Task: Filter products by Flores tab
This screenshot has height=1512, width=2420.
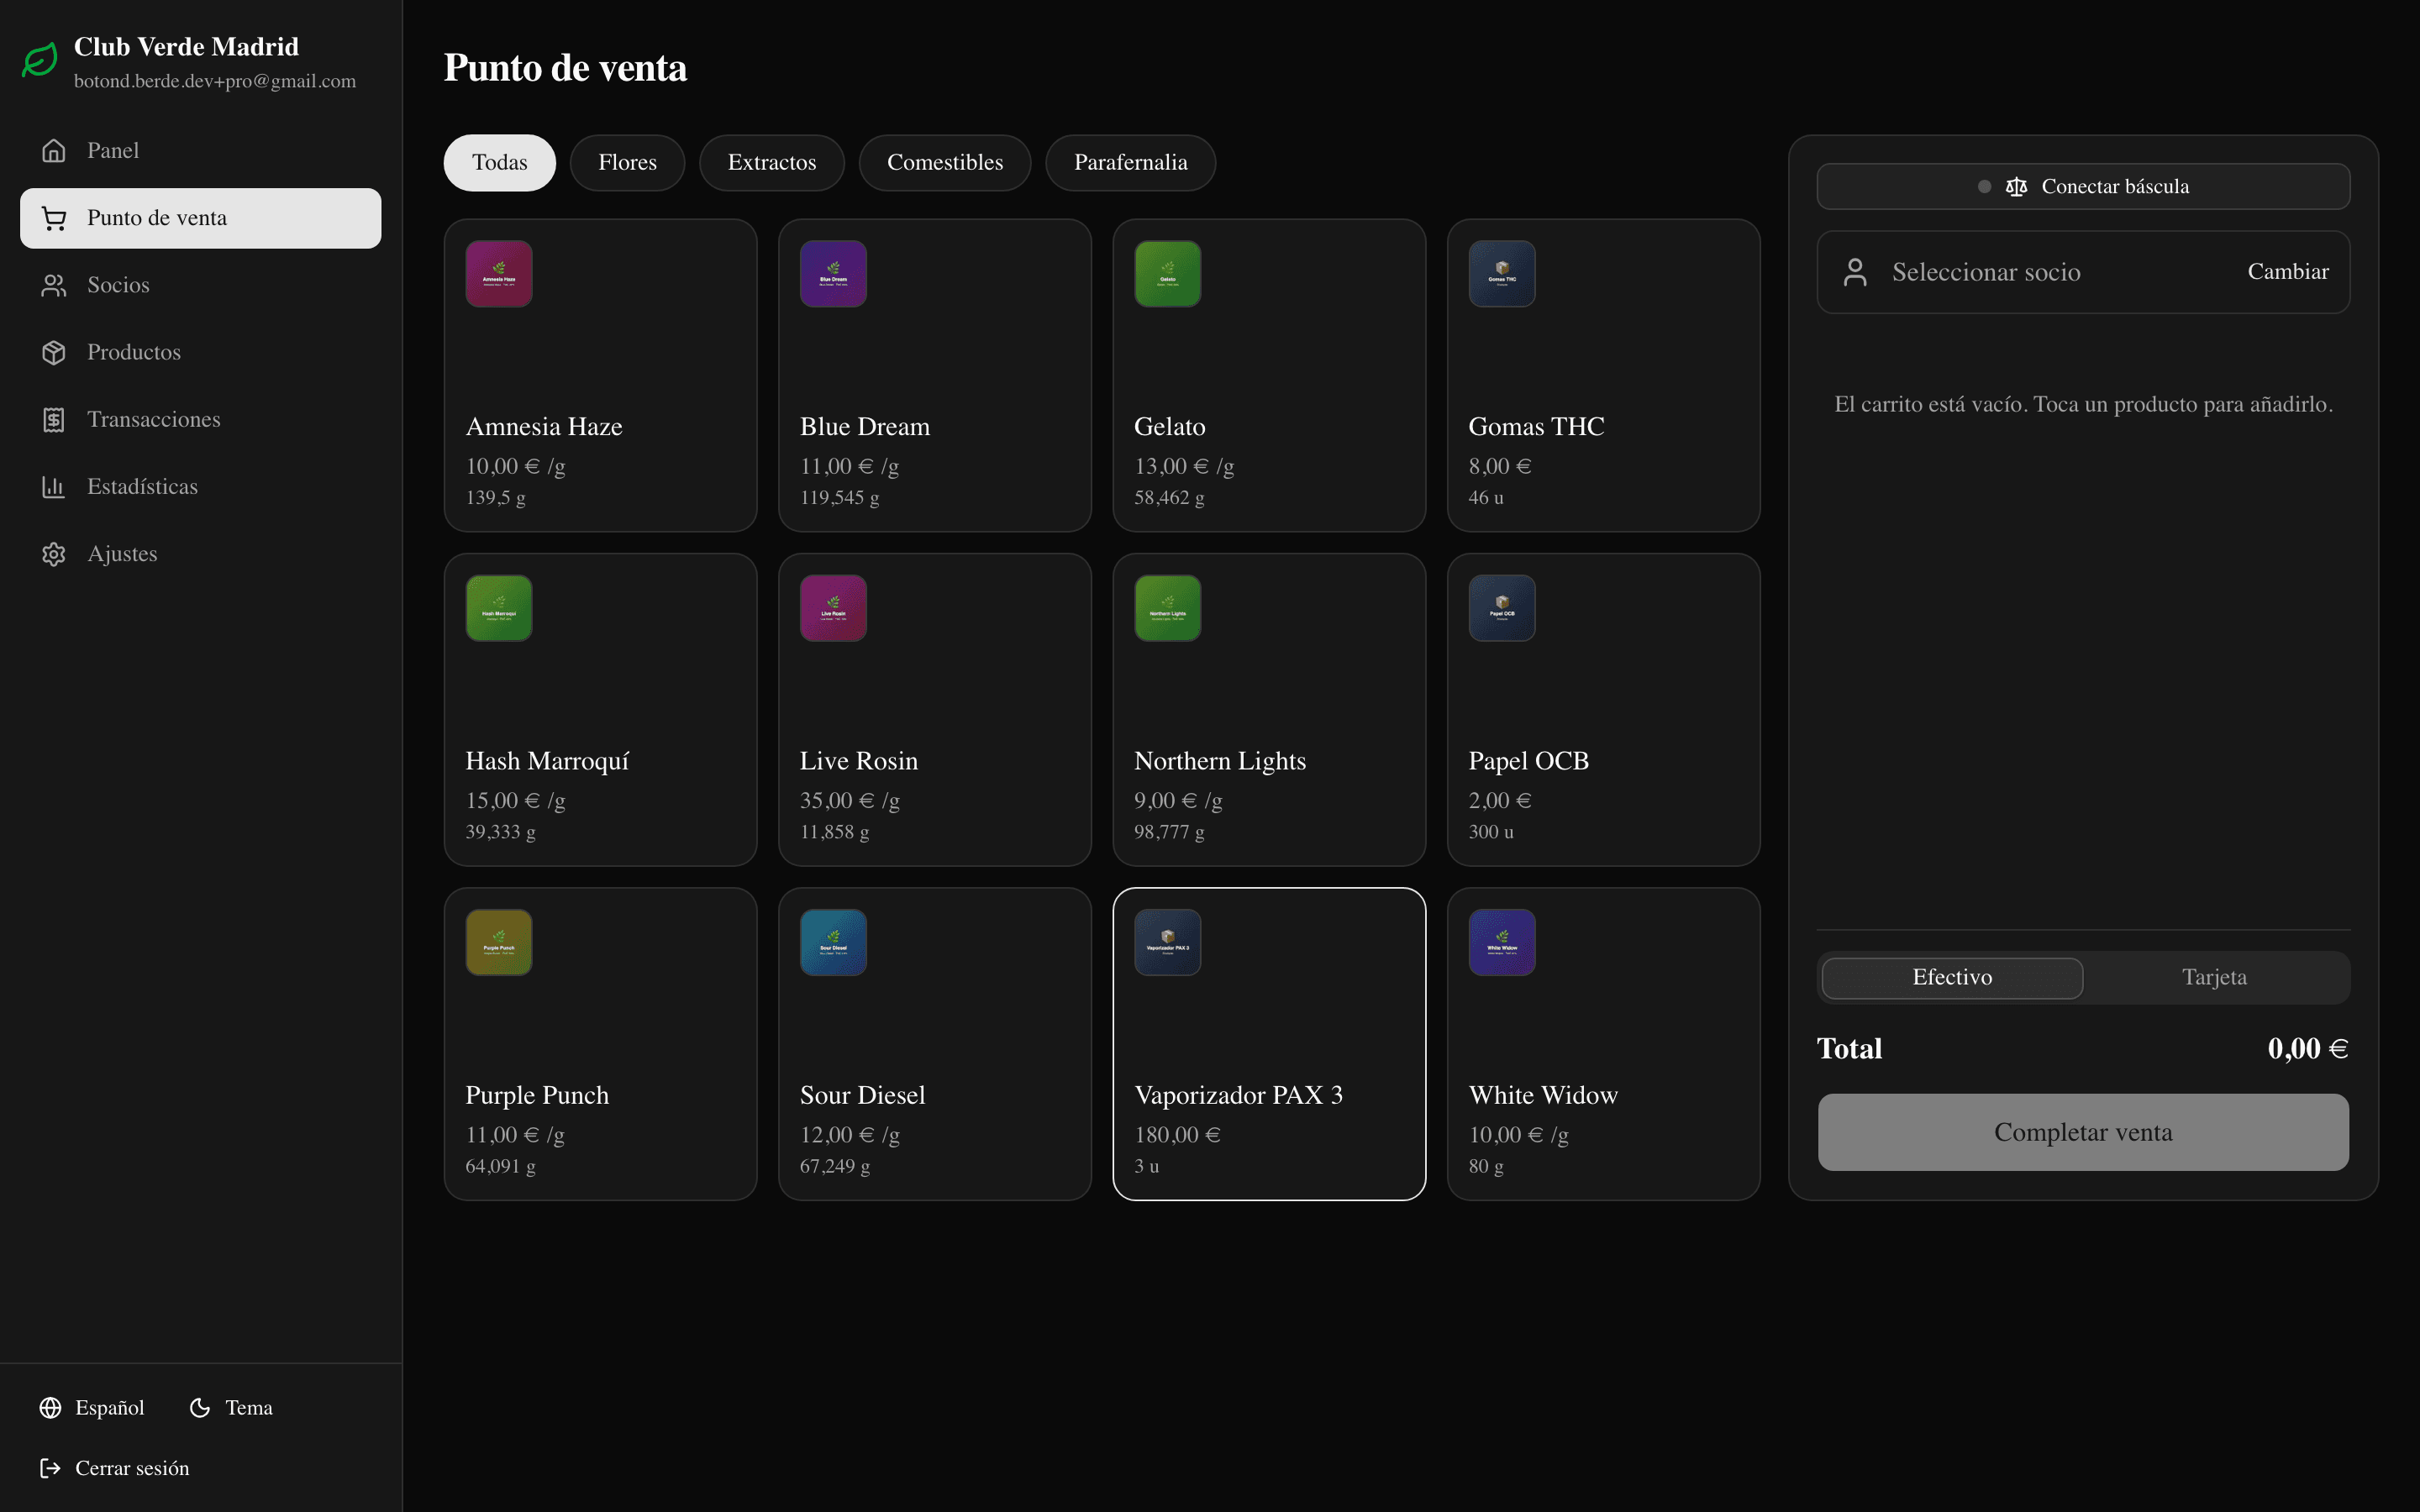Action: pyautogui.click(x=627, y=163)
